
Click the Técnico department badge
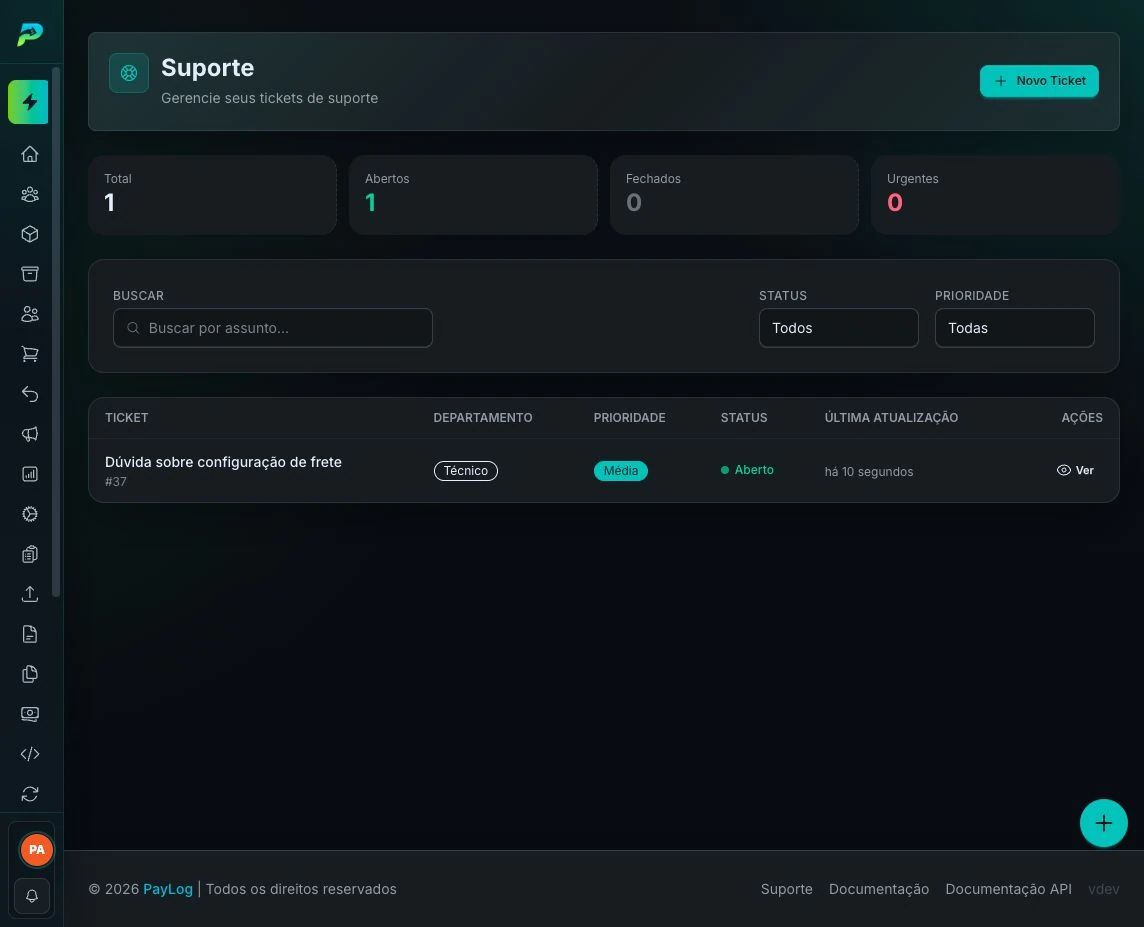tap(465, 471)
